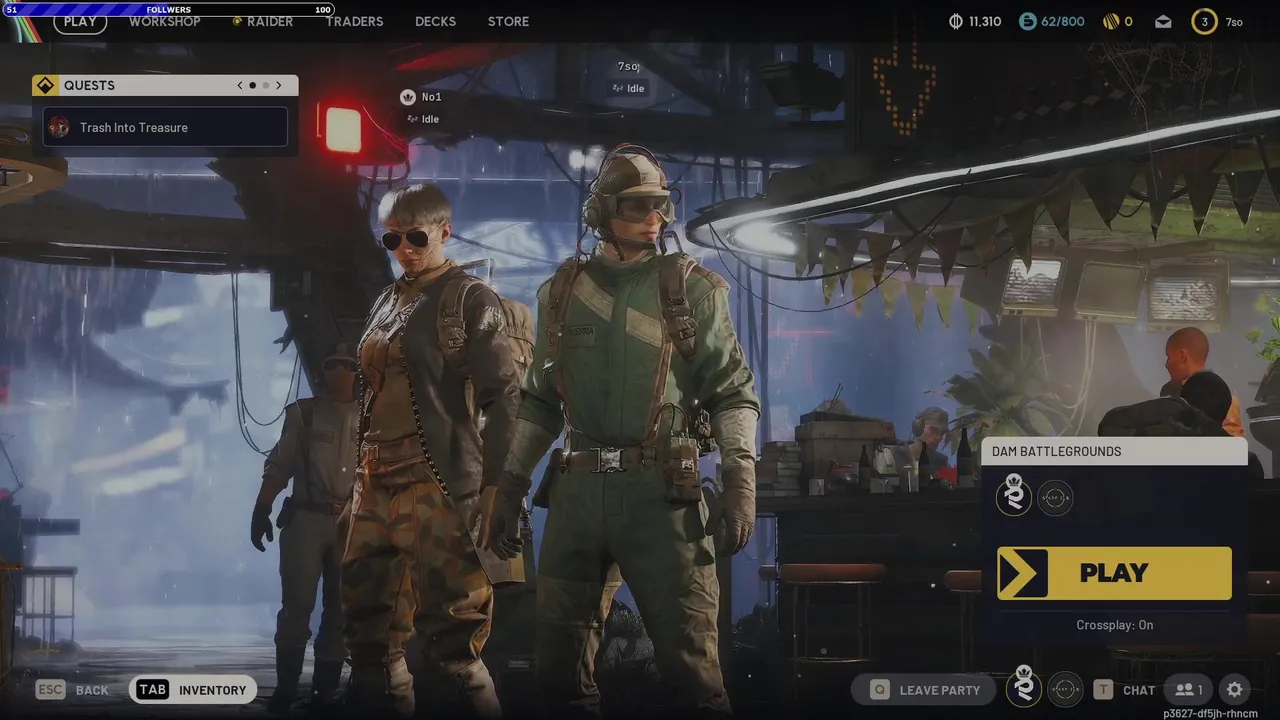
Task: Open CHAT from the bottom bar
Action: (1139, 690)
